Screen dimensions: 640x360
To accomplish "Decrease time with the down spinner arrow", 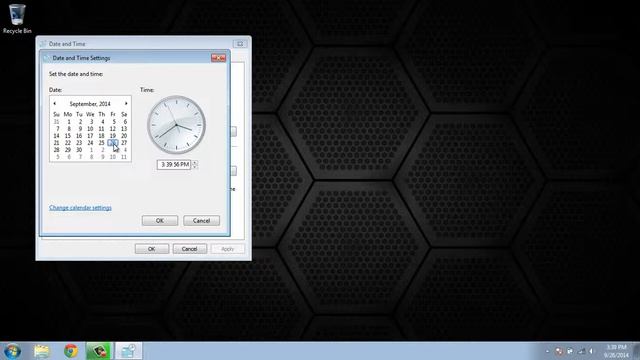I will pyautogui.click(x=195, y=167).
